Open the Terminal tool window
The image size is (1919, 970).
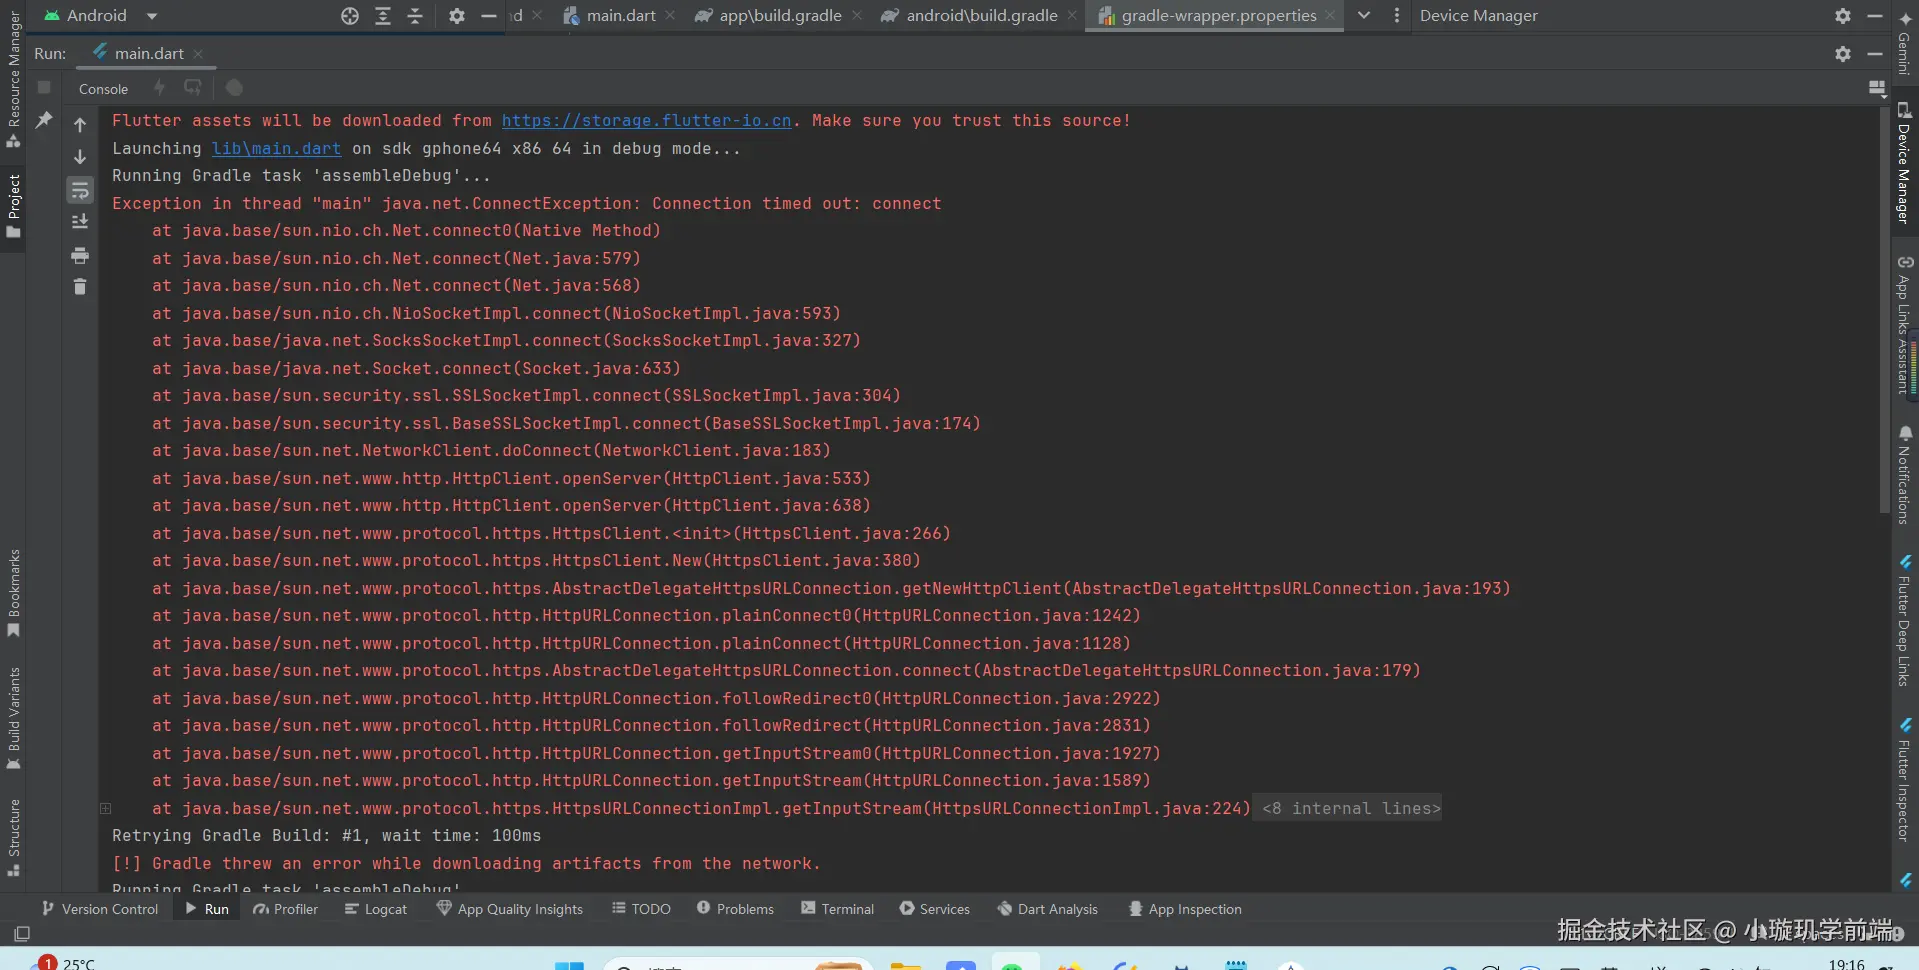tap(837, 909)
